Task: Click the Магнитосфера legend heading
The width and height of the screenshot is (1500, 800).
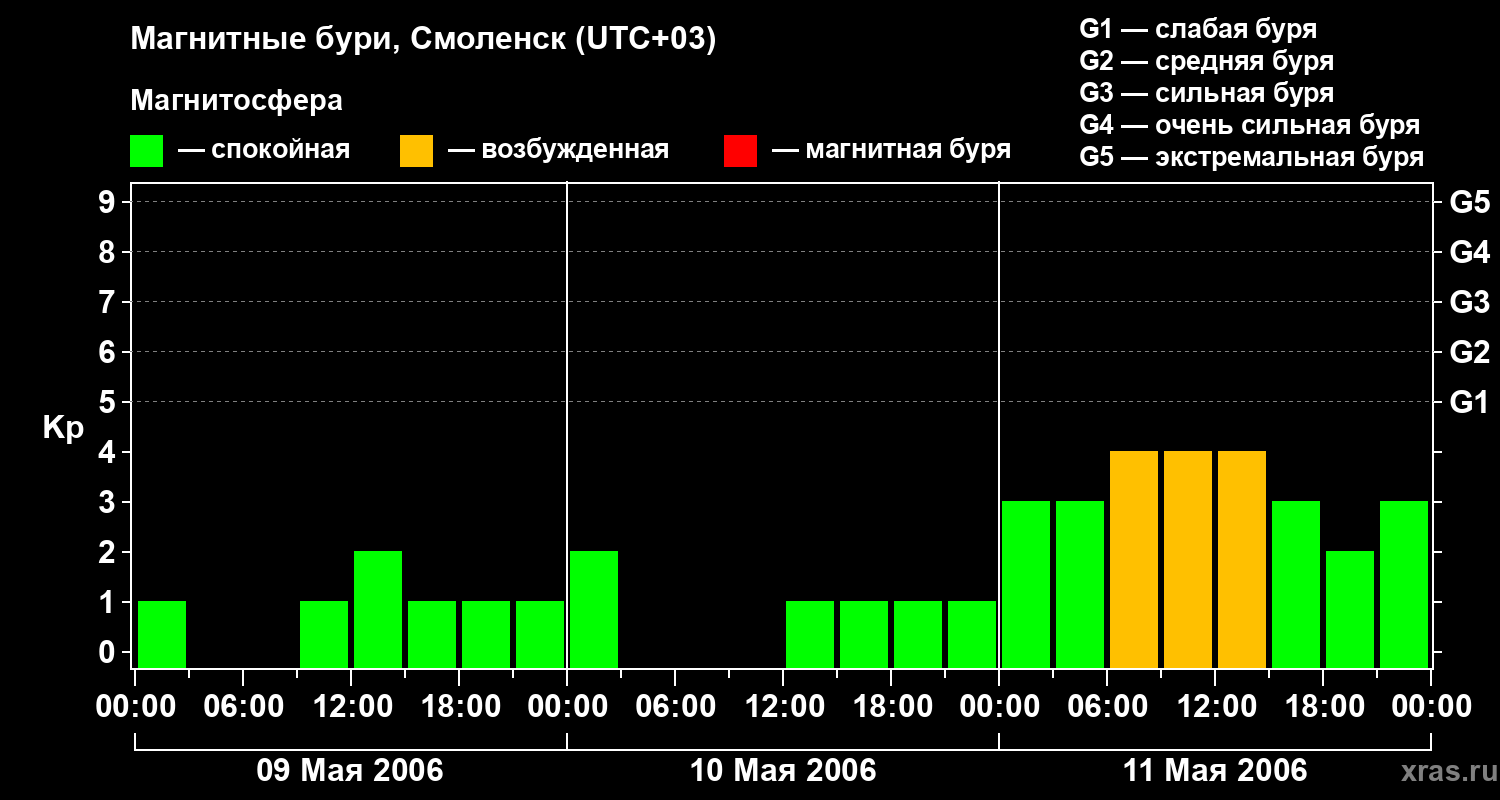Action: click(236, 101)
